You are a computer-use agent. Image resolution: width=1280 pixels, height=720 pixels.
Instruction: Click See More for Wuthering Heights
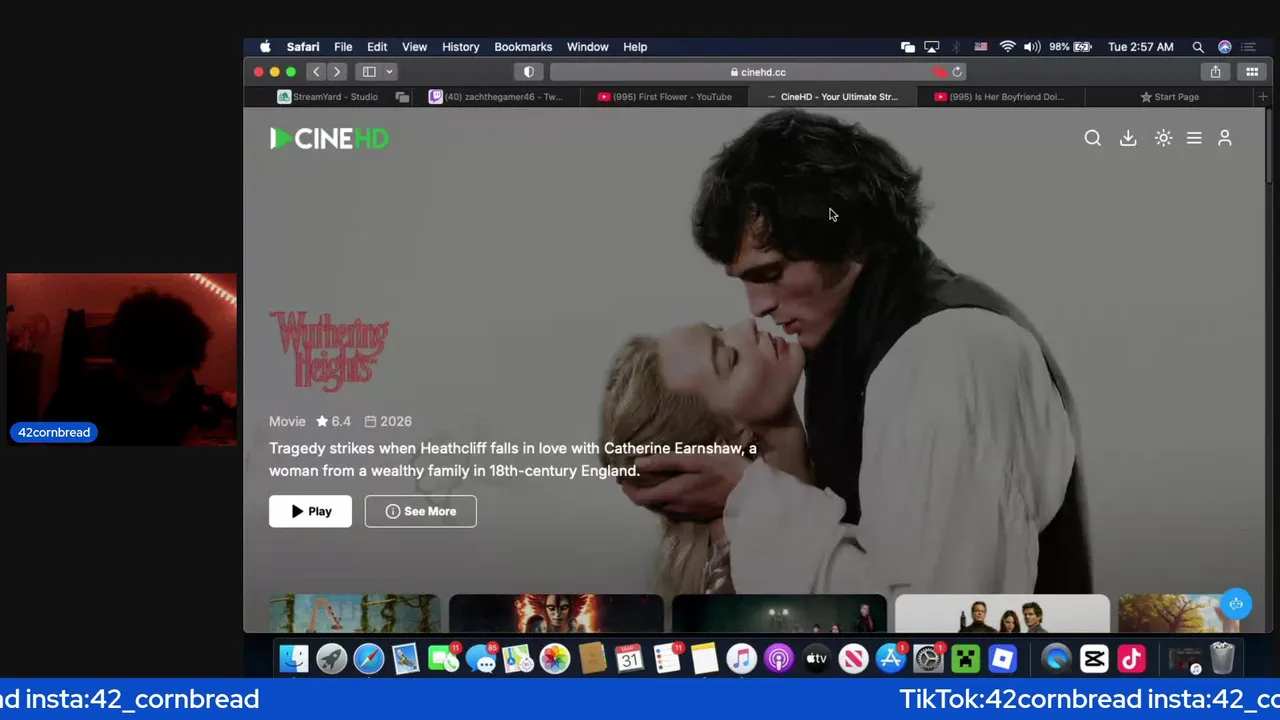pos(420,511)
